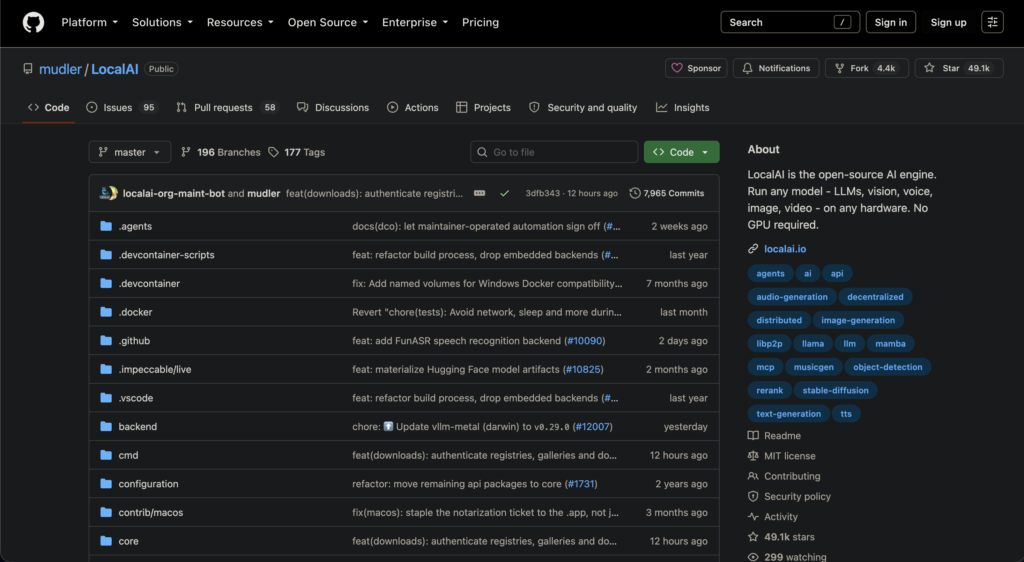The height and width of the screenshot is (562, 1024).
Task: Click the Readme book icon
Action: [x=753, y=435]
